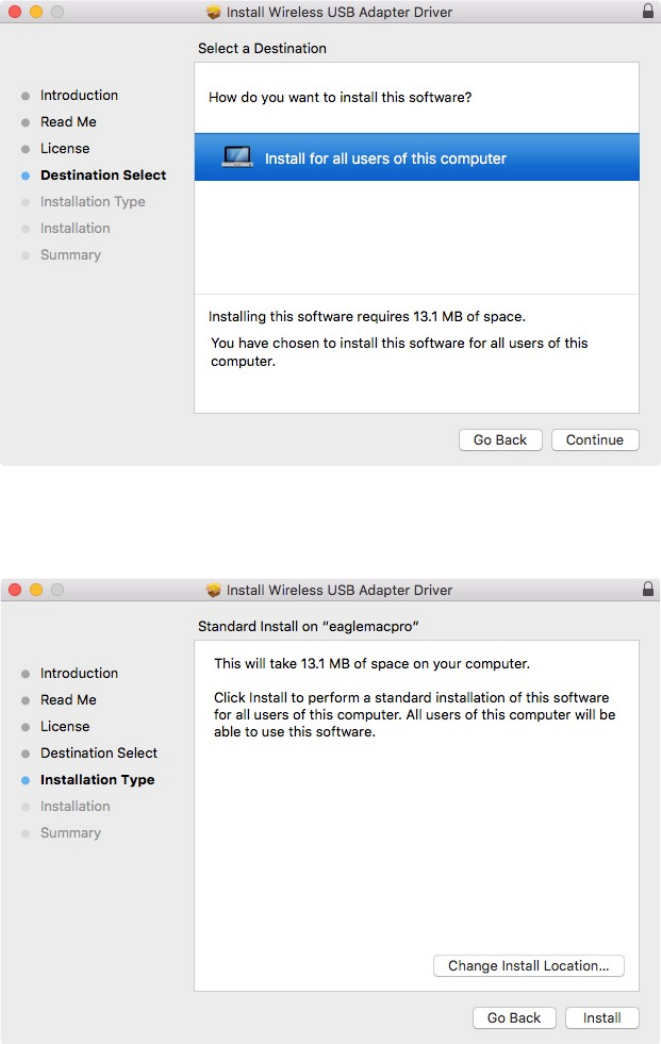
Task: Click Continue in the destination window
Action: 595,440
